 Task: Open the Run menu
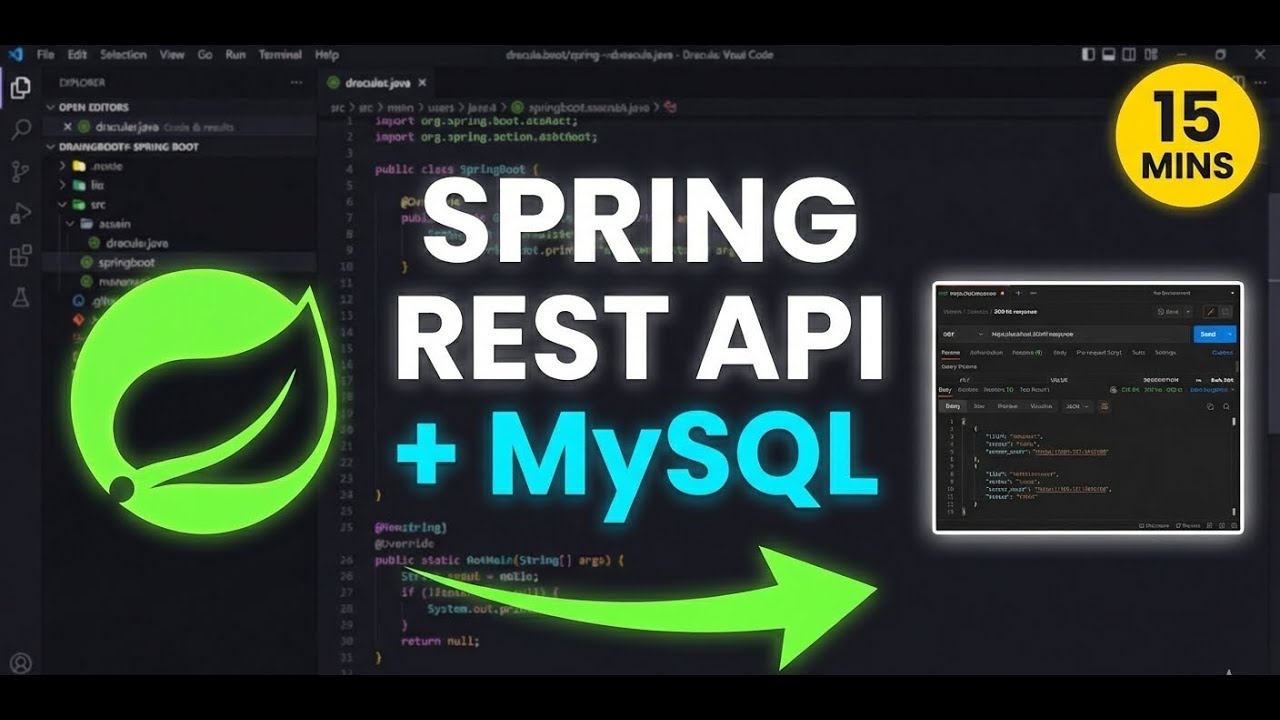236,54
